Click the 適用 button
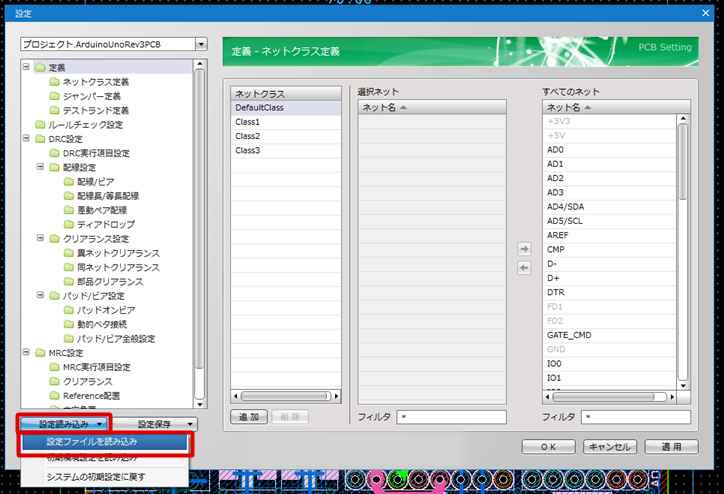Screen dimensions: 724x494 pos(671,447)
